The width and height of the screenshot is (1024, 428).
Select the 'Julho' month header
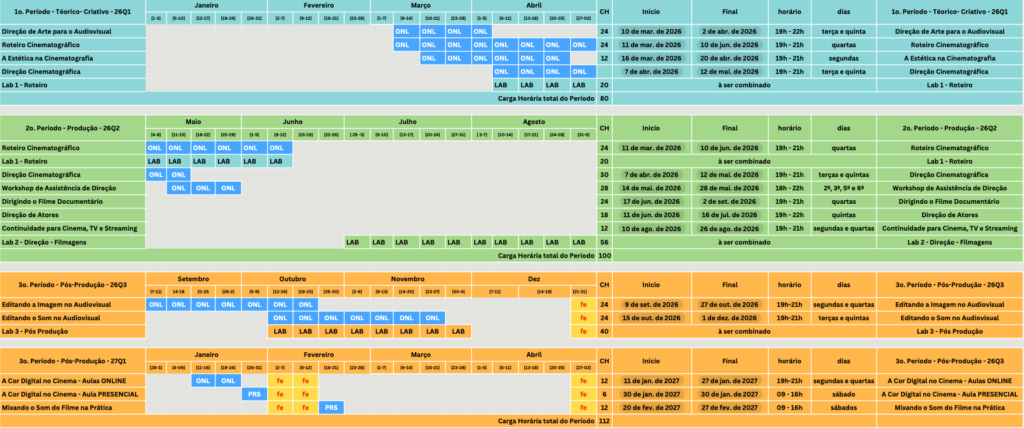click(407, 122)
